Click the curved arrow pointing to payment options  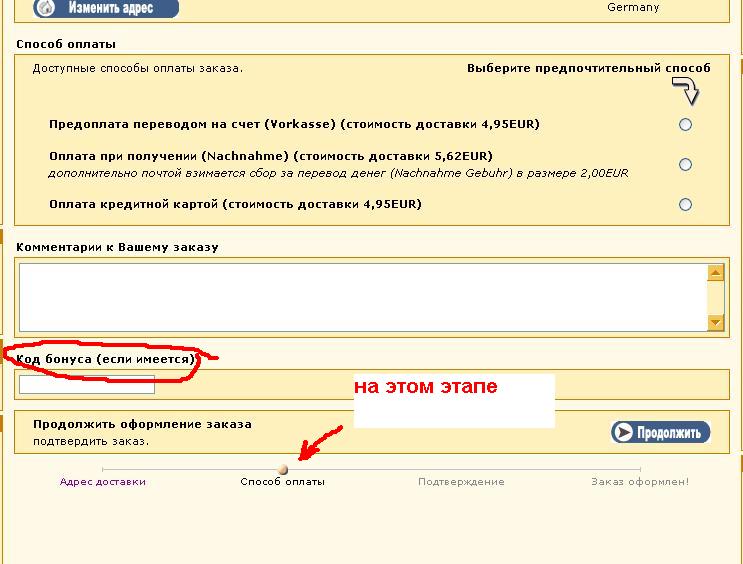[685, 93]
